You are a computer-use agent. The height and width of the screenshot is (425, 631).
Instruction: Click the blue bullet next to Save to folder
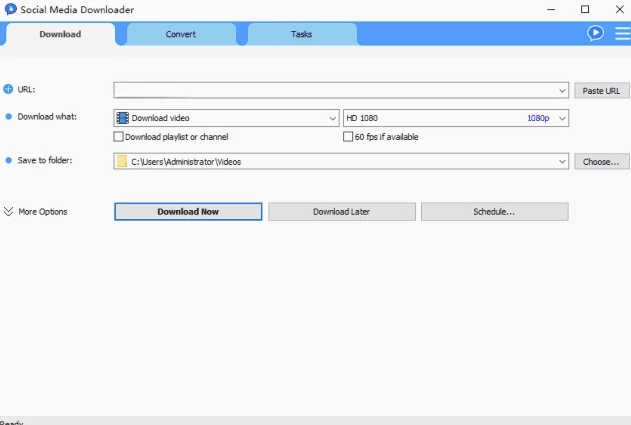(x=9, y=160)
